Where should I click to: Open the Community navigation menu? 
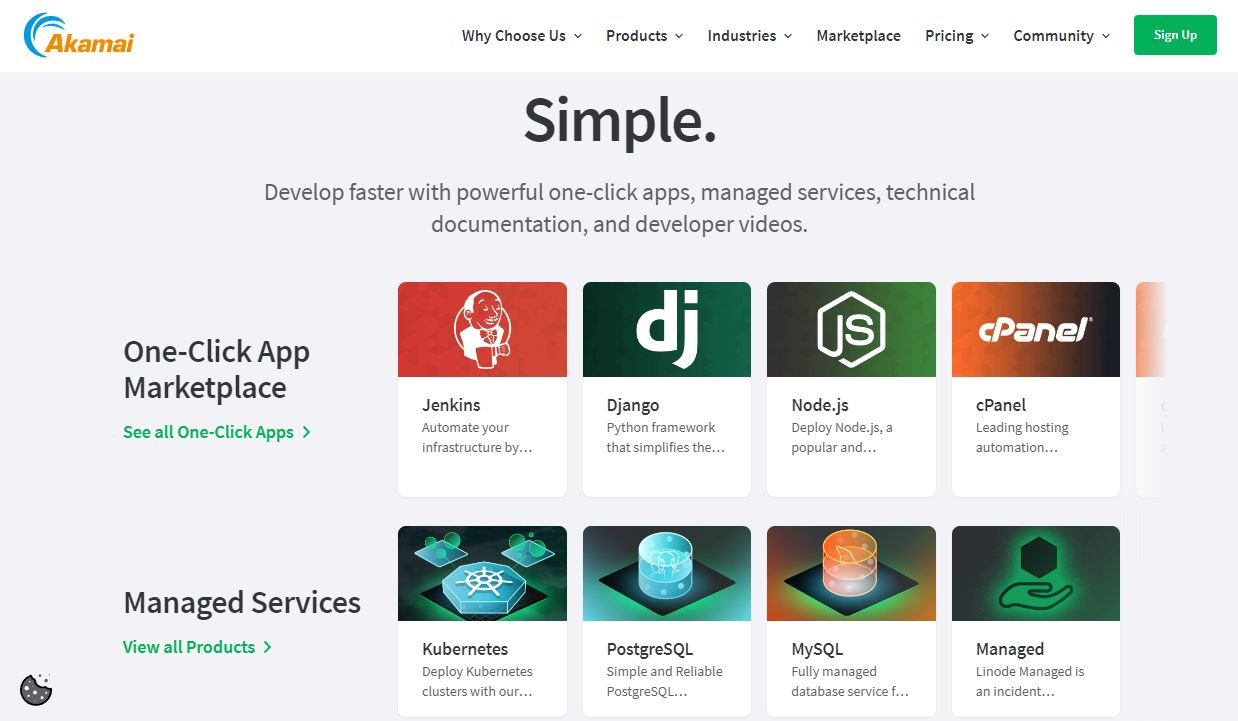pos(1061,36)
